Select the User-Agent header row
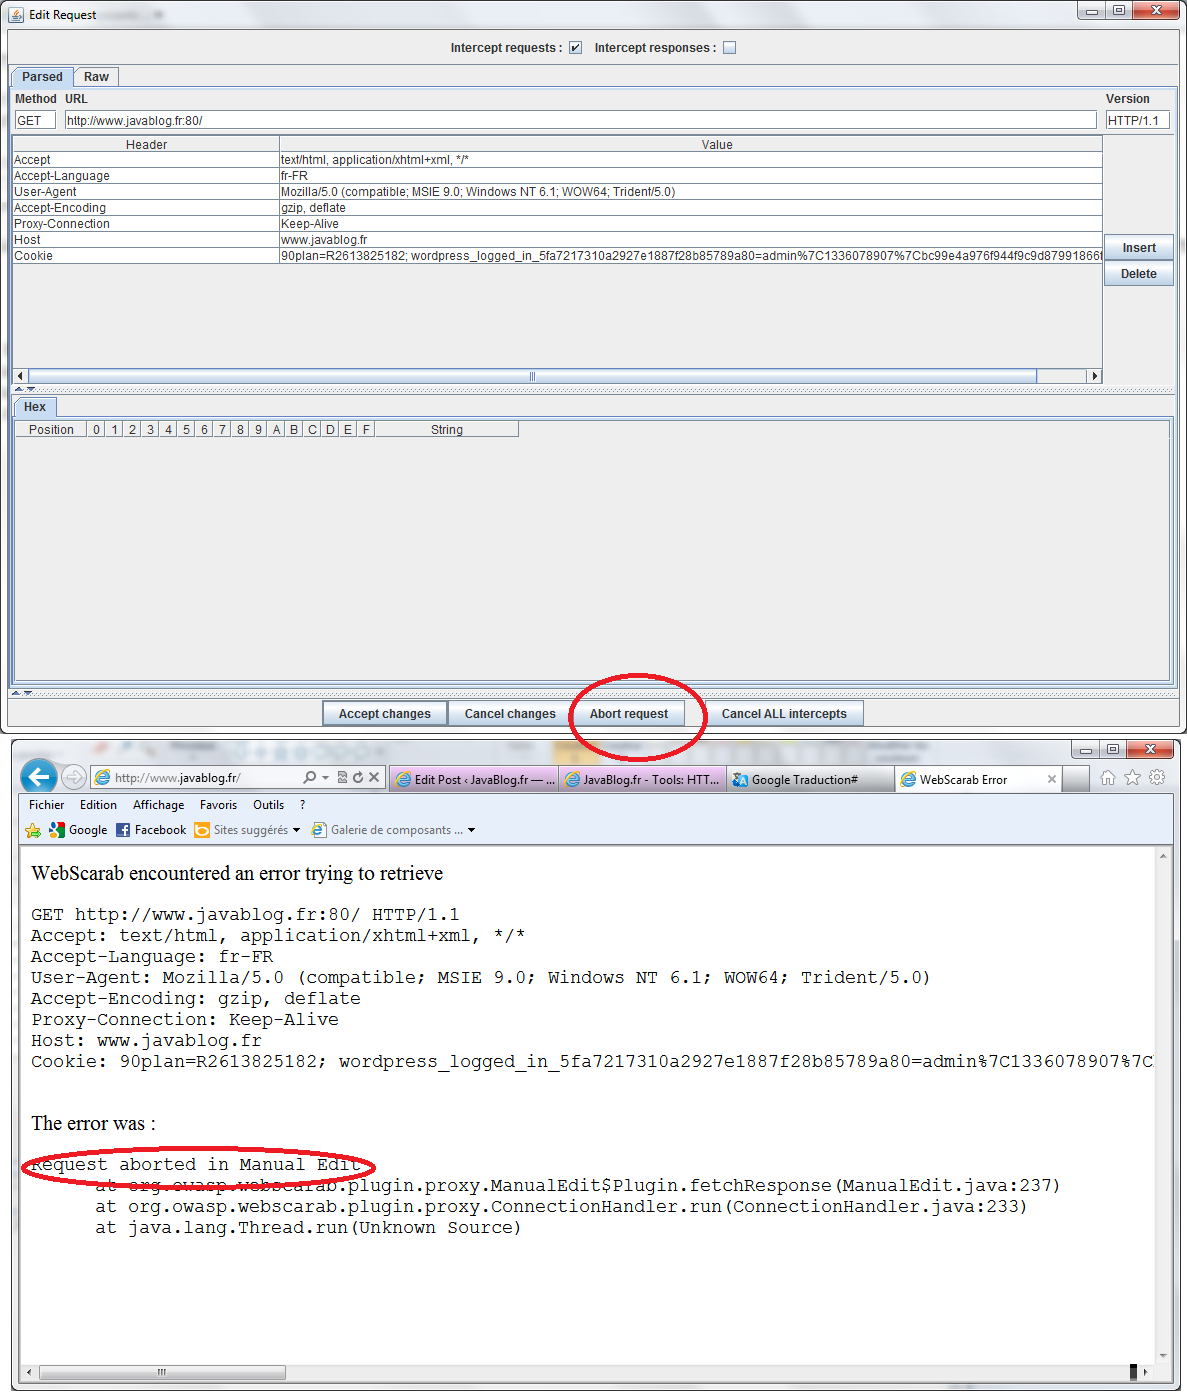The width and height of the screenshot is (1187, 1400). (x=557, y=192)
